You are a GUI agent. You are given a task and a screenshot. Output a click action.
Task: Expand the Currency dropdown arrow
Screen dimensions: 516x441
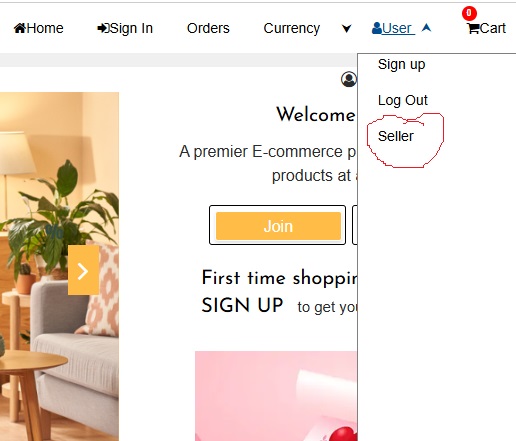tap(346, 29)
